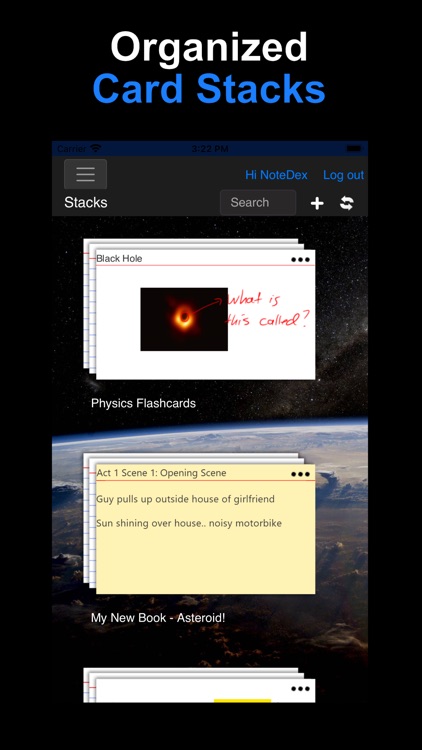
Task: Select the Black Hole card title
Action: 119,259
